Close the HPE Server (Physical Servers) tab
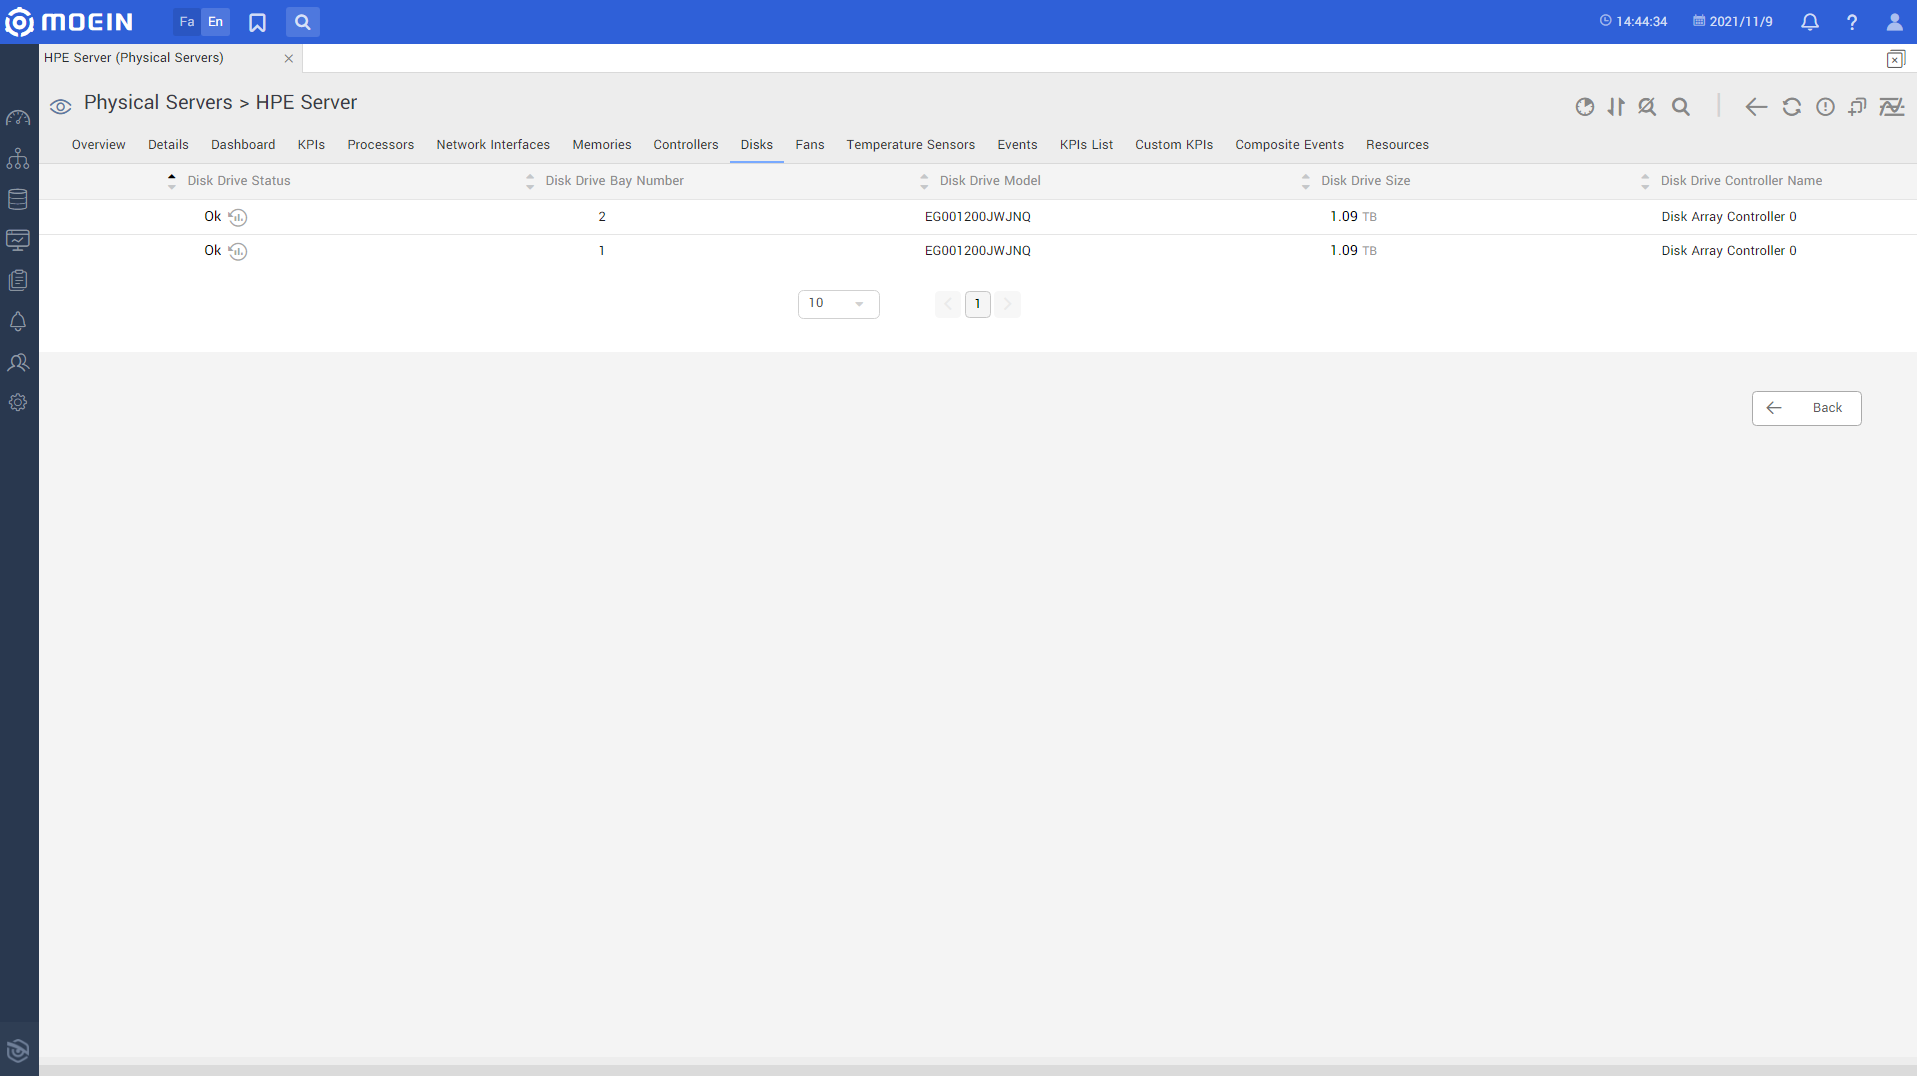1917x1076 pixels. tap(289, 58)
